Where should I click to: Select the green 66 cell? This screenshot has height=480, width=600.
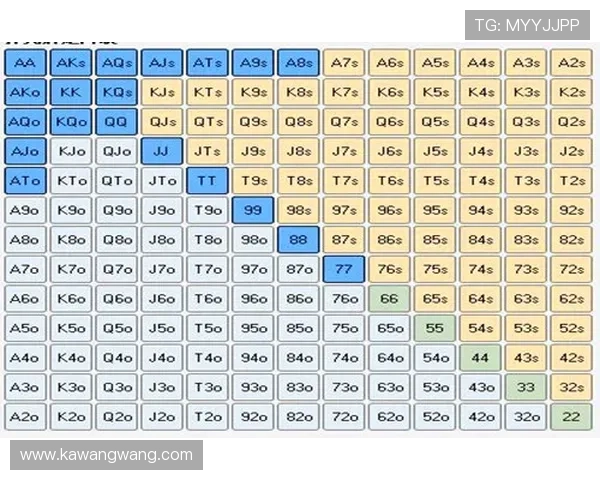click(x=389, y=299)
